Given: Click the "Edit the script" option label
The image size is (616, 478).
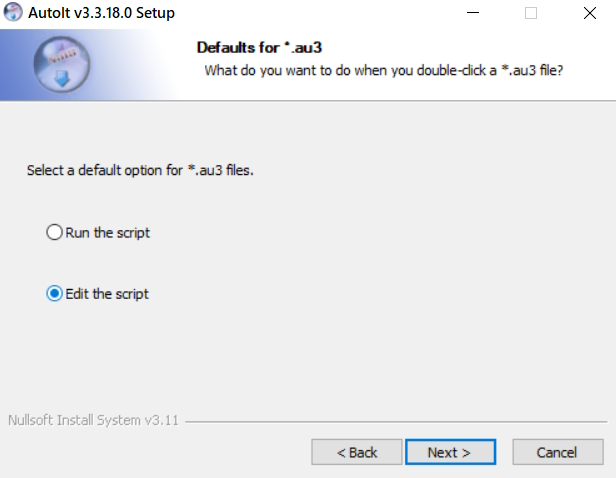Looking at the screenshot, I should (107, 294).
